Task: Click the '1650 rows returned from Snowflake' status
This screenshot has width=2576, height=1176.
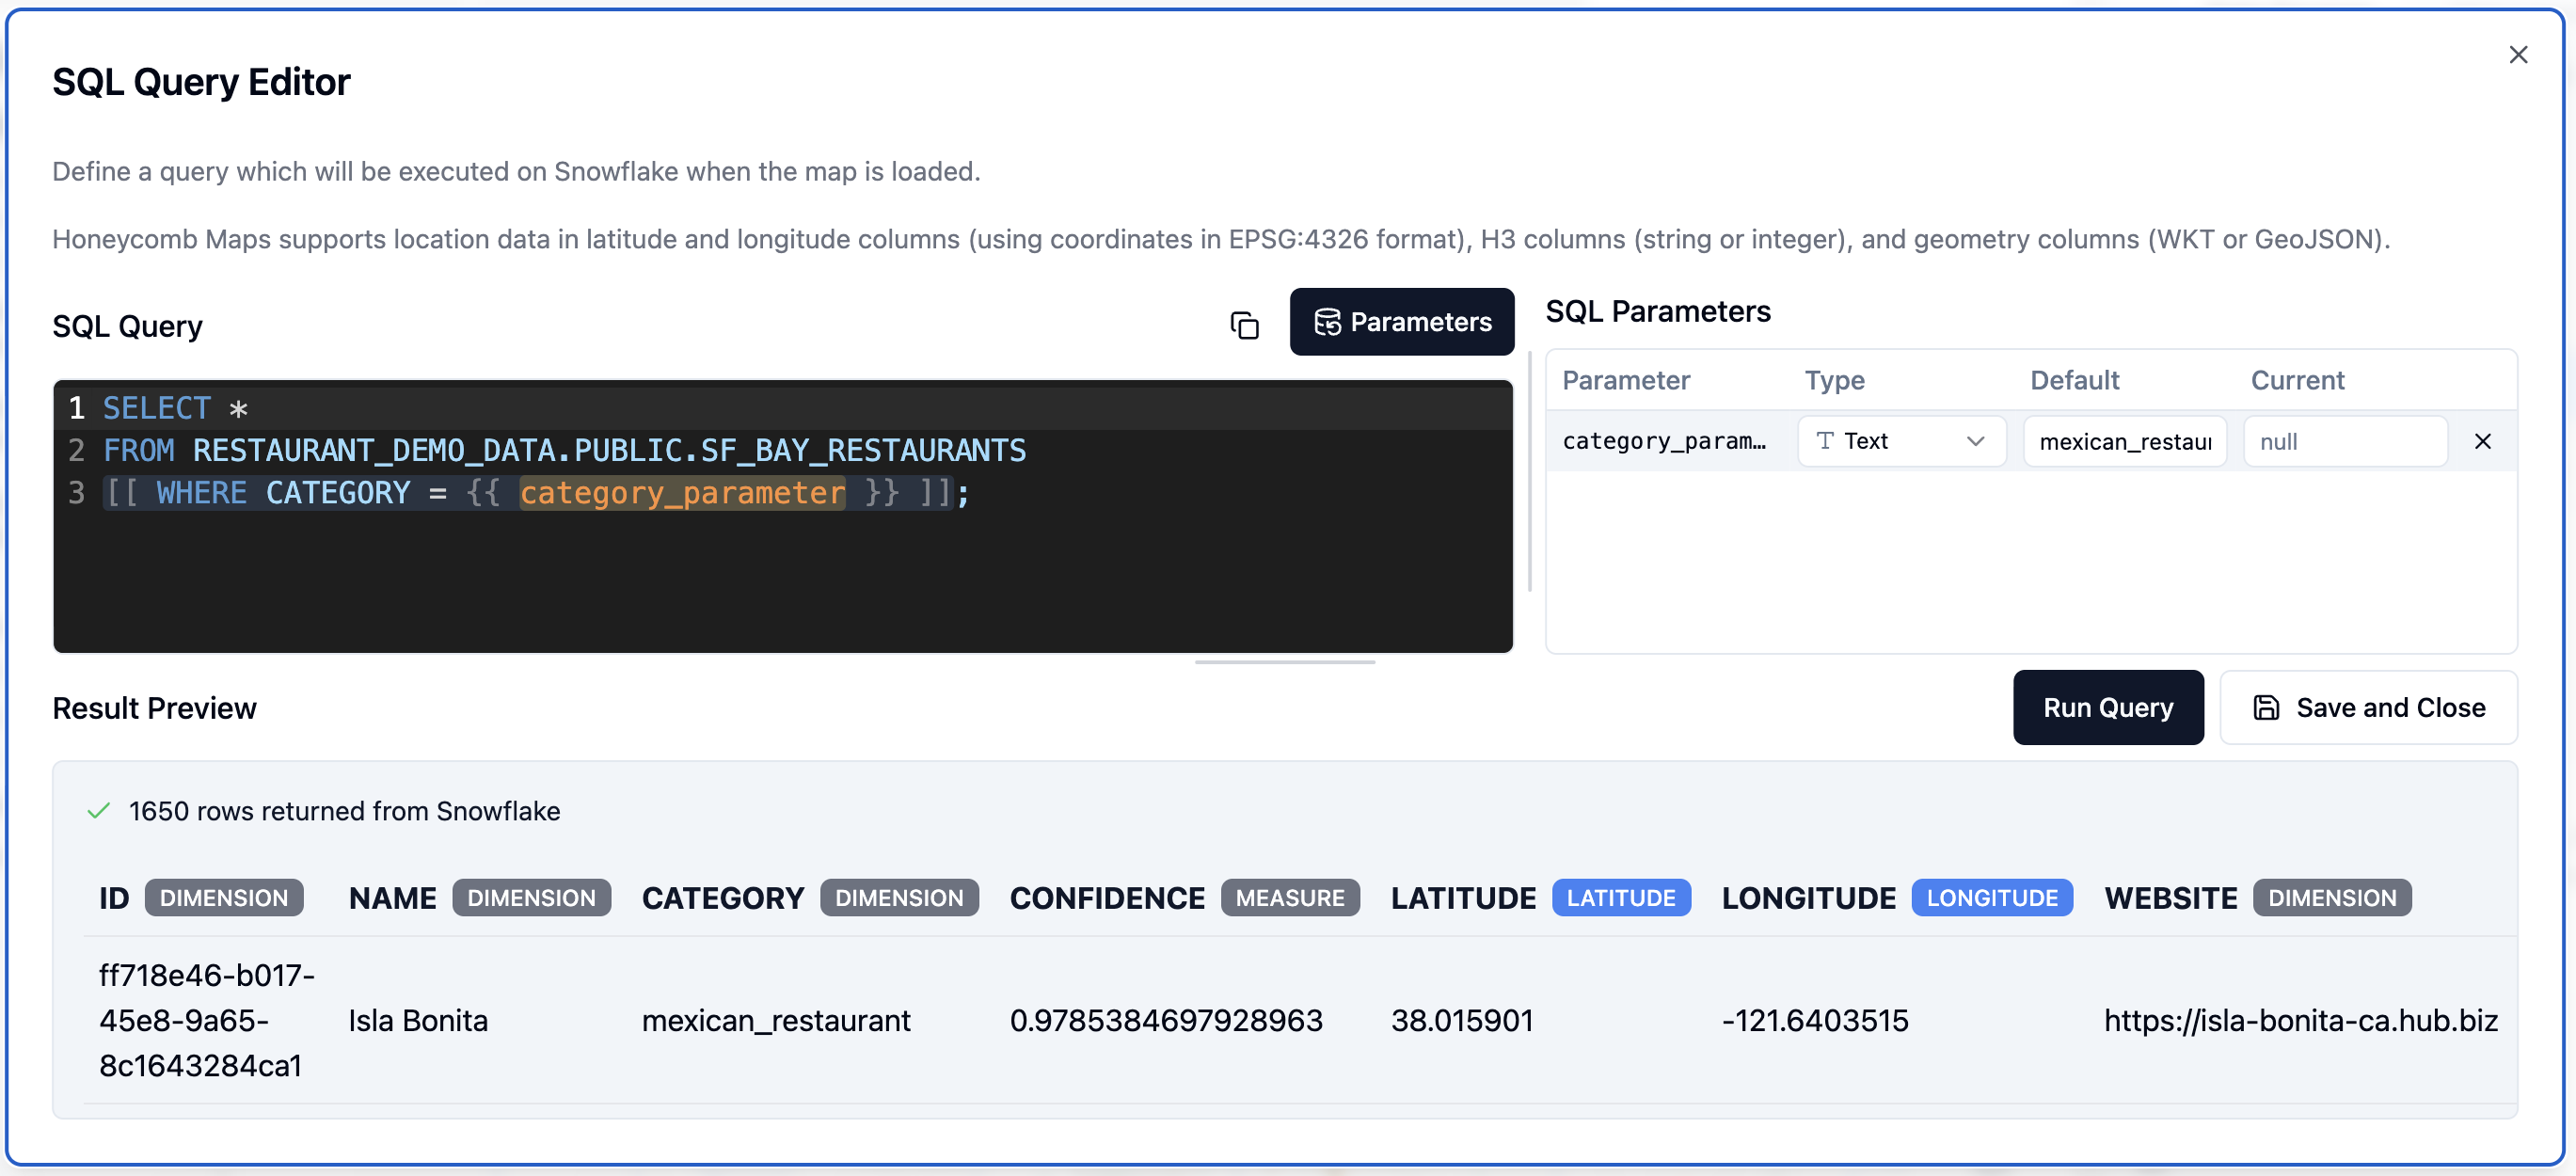Action: 344,810
